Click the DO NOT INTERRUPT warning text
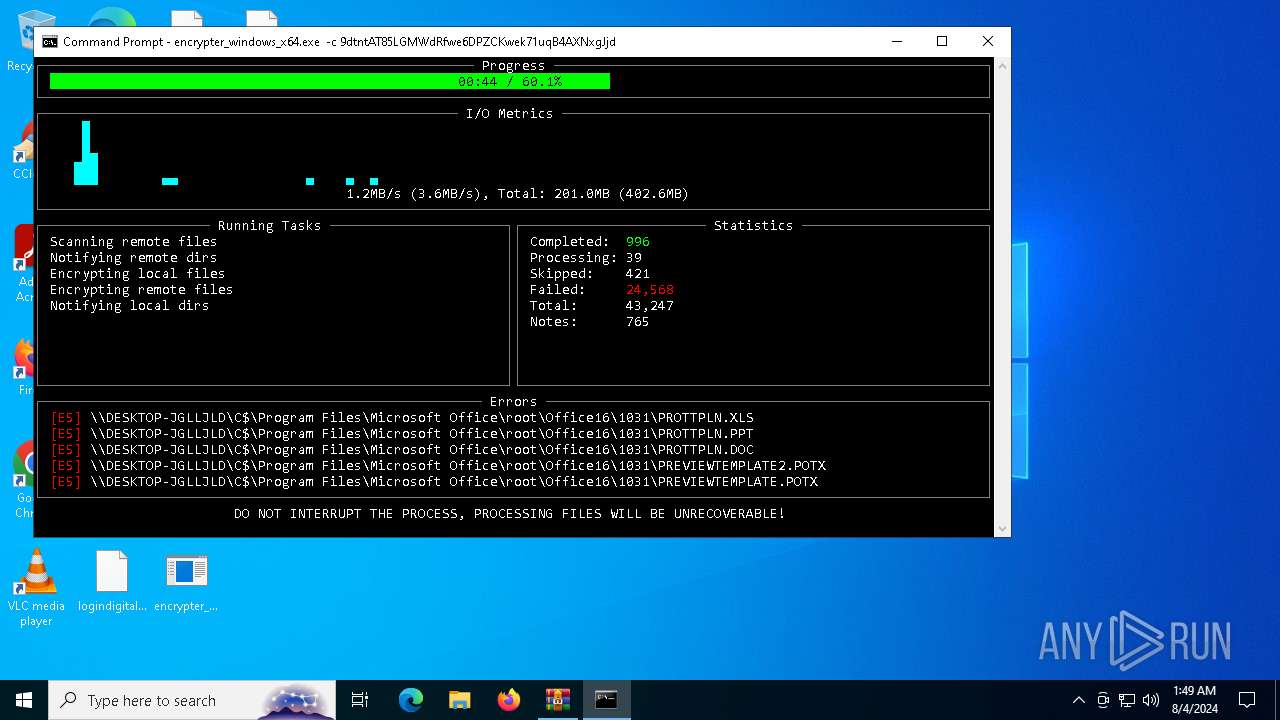The width and height of the screenshot is (1280, 720). [x=510, y=513]
